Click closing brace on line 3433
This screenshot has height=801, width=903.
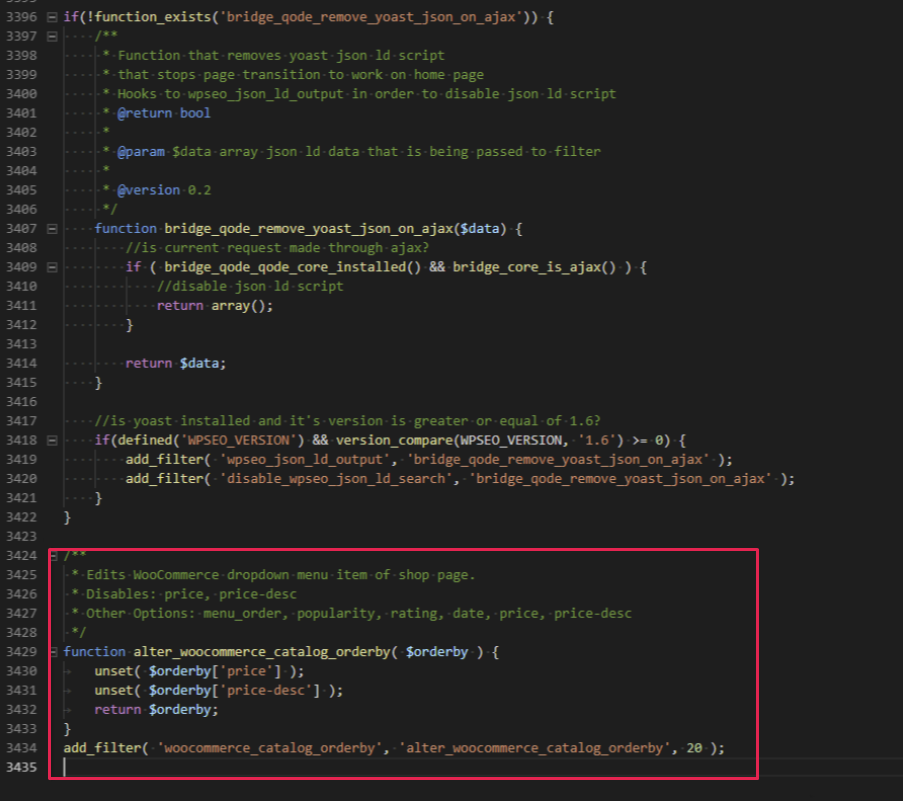tap(67, 729)
